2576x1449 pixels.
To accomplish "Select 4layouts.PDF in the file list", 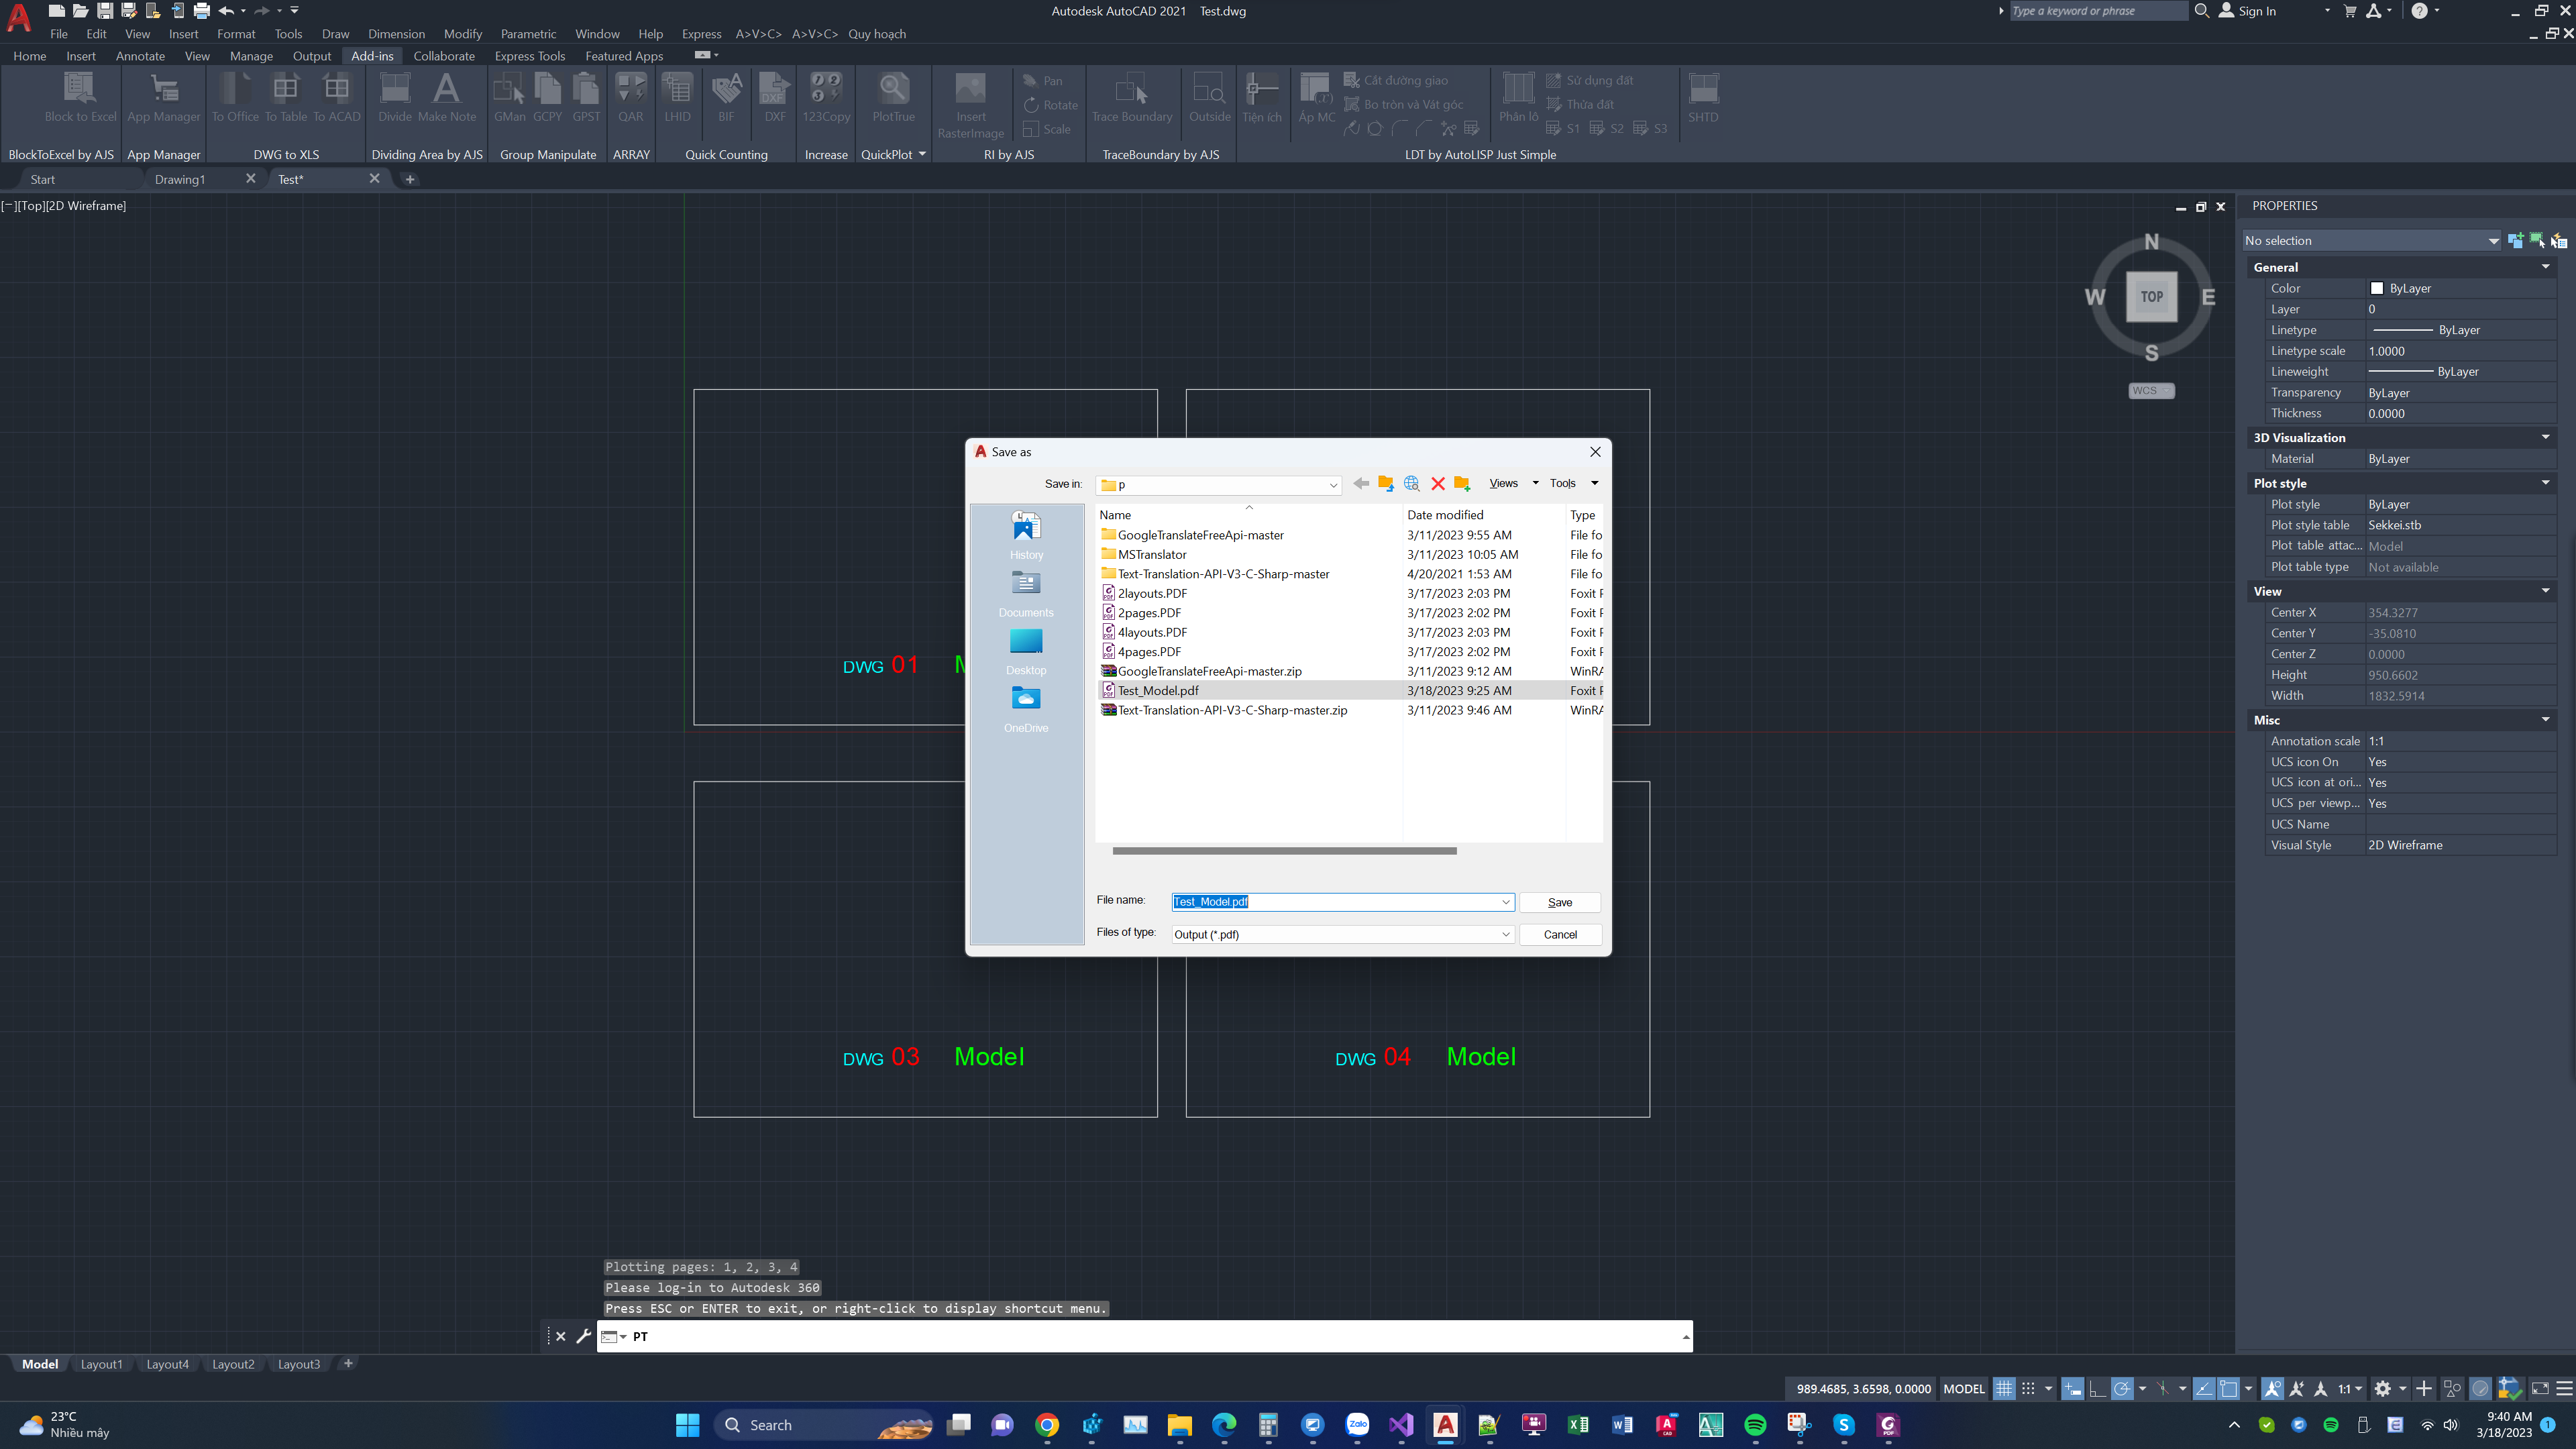I will (1152, 633).
